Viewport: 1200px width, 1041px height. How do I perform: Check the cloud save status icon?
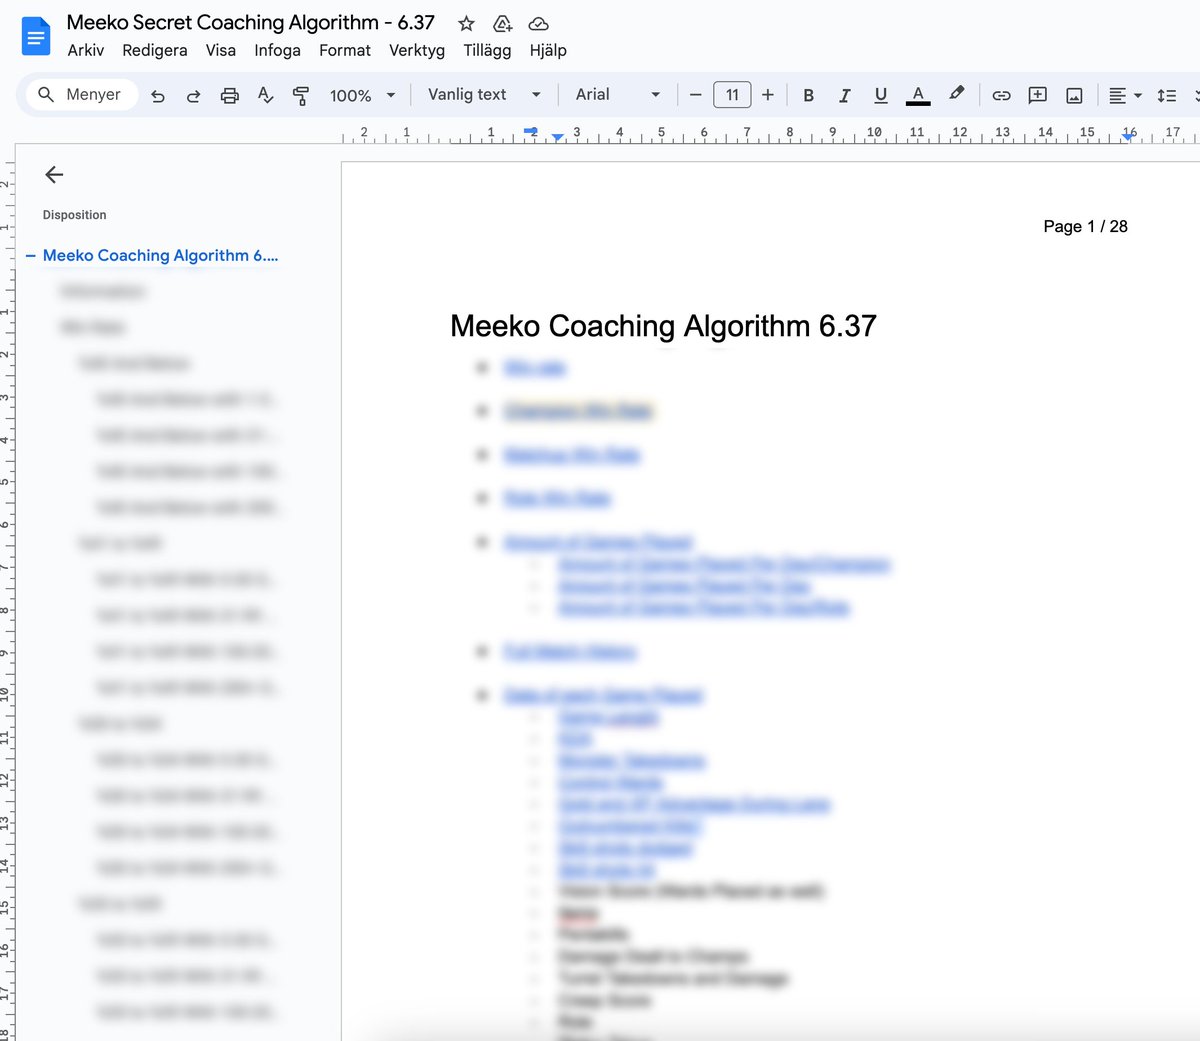pos(538,23)
